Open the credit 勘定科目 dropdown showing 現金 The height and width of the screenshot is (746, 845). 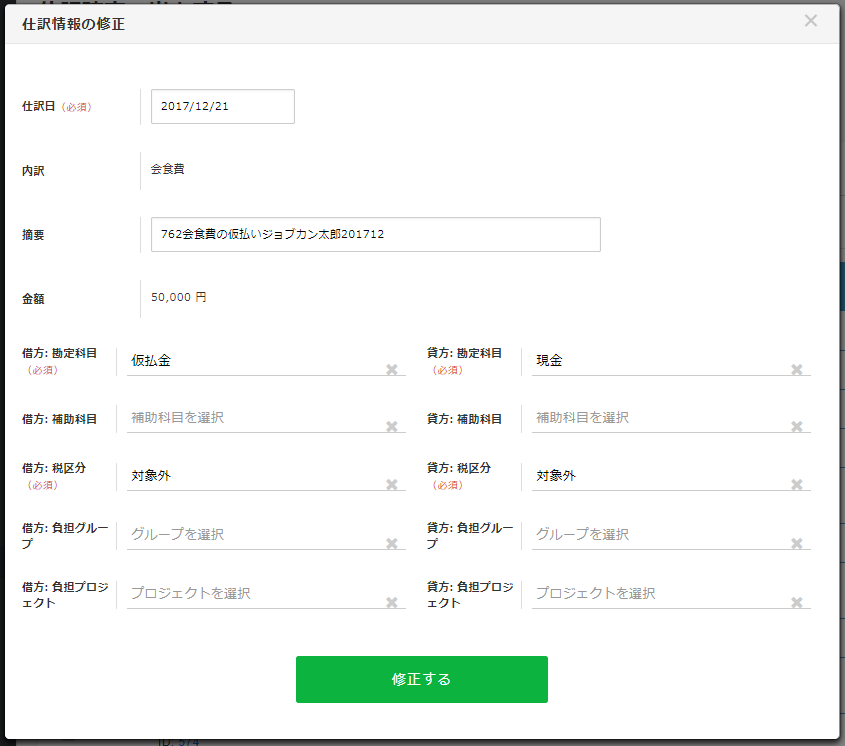[x=655, y=361]
